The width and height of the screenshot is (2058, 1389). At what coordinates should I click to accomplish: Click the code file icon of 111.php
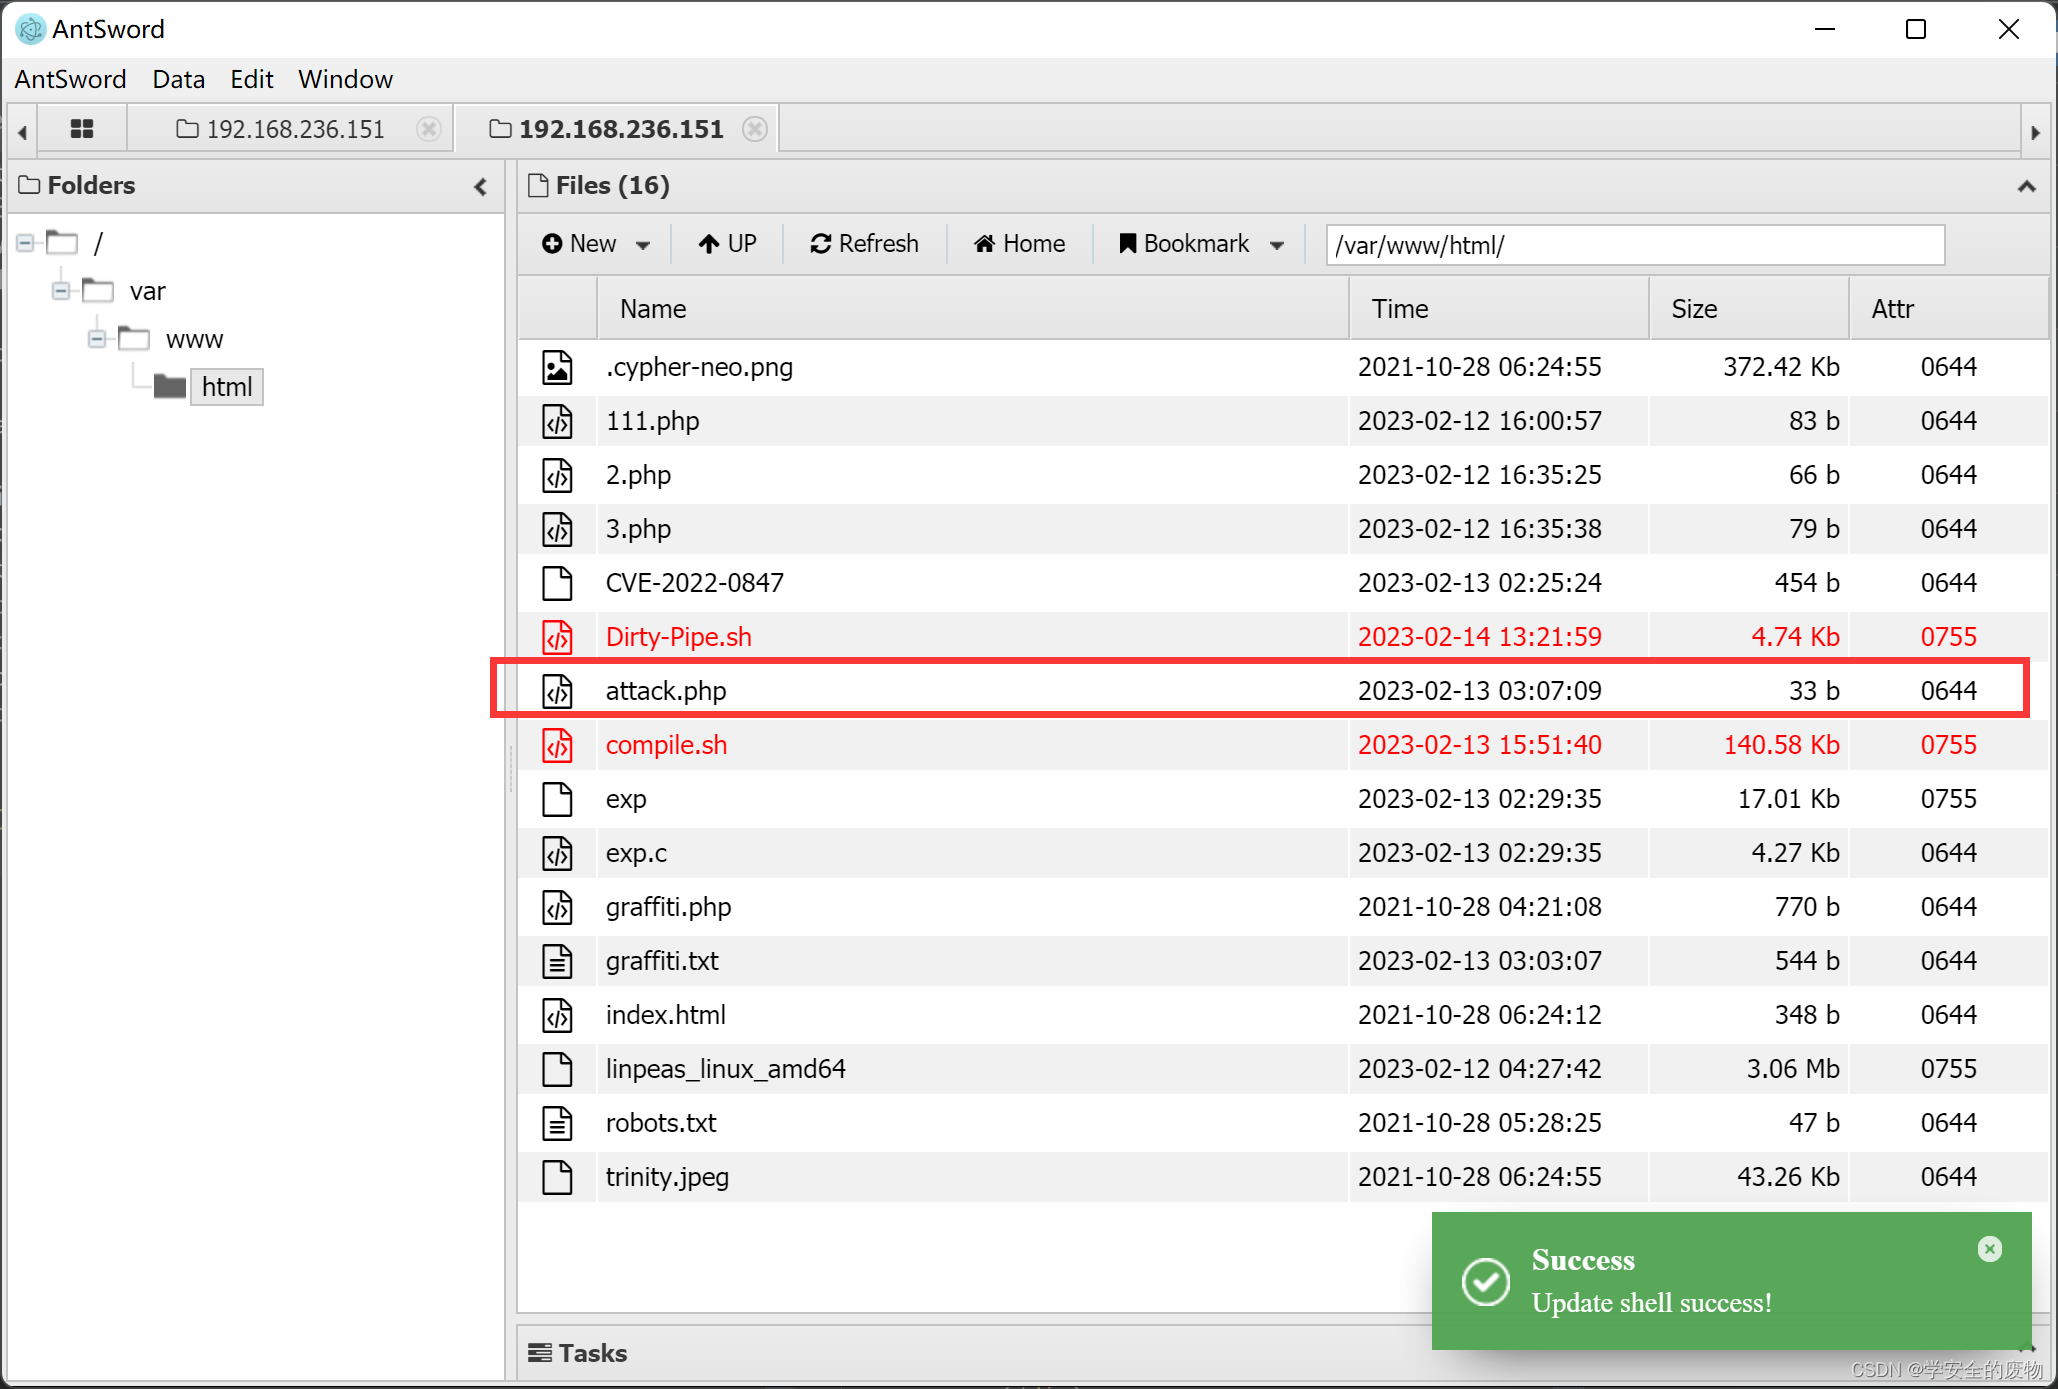(557, 421)
